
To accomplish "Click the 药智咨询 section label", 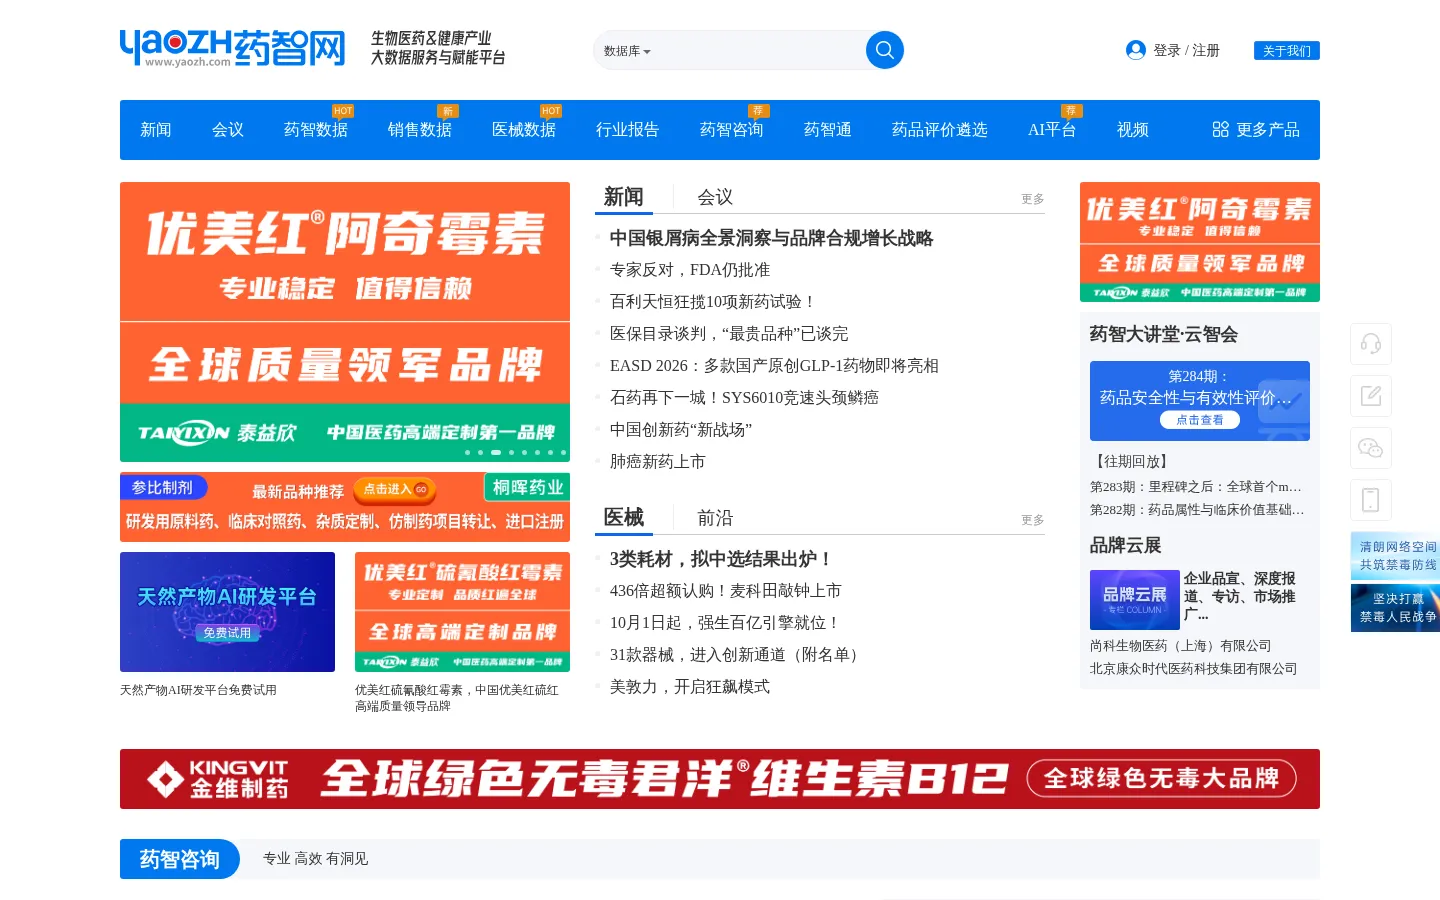I will [x=180, y=859].
